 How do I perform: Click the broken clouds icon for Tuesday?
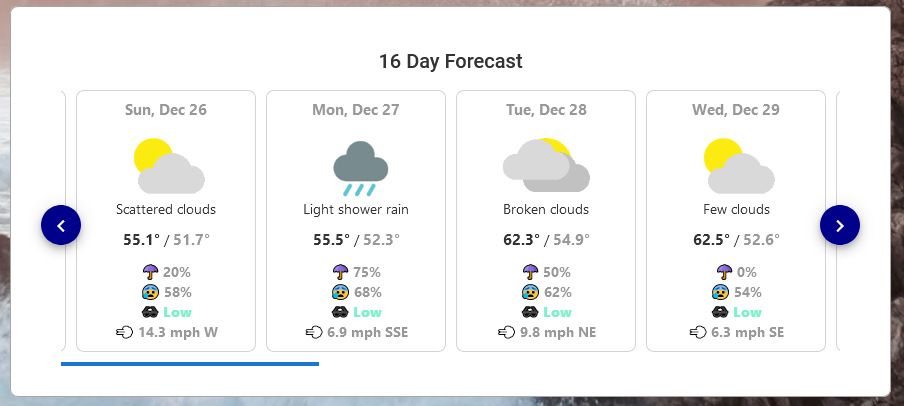[546, 165]
